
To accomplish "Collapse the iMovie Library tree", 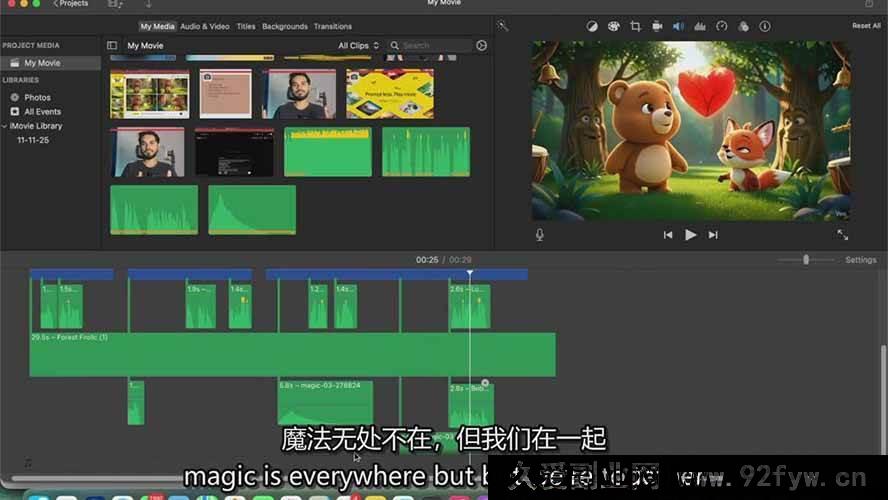I will tap(5, 126).
